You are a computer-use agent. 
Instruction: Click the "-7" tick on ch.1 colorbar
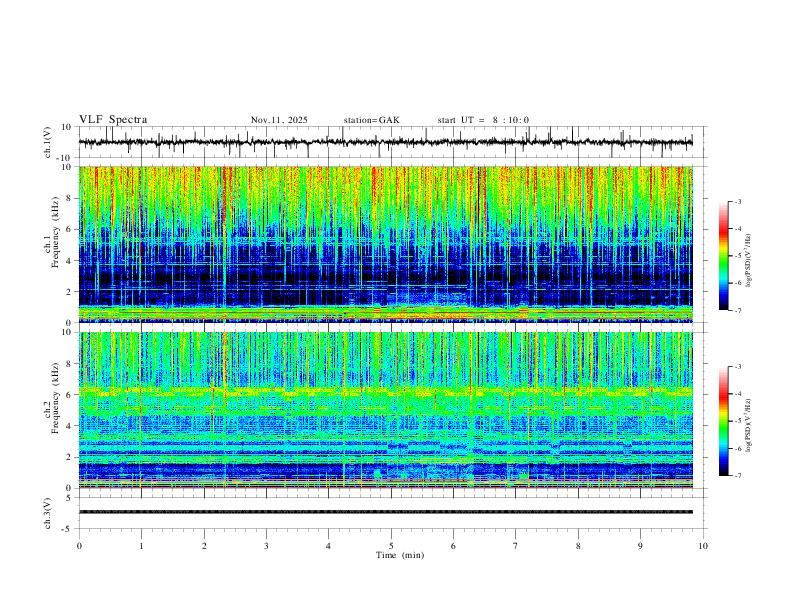738,310
